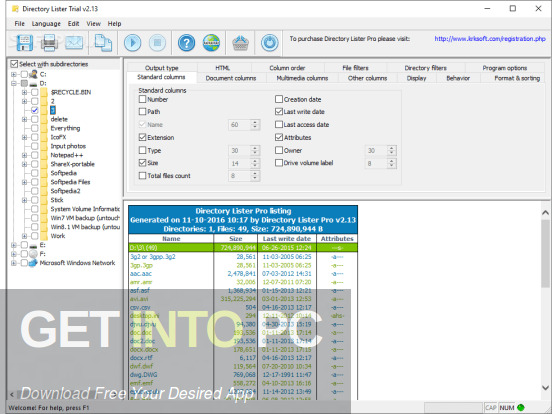Viewport: 552px width, 414px height.
Task: Click the Size column header in listing
Action: tap(236, 239)
